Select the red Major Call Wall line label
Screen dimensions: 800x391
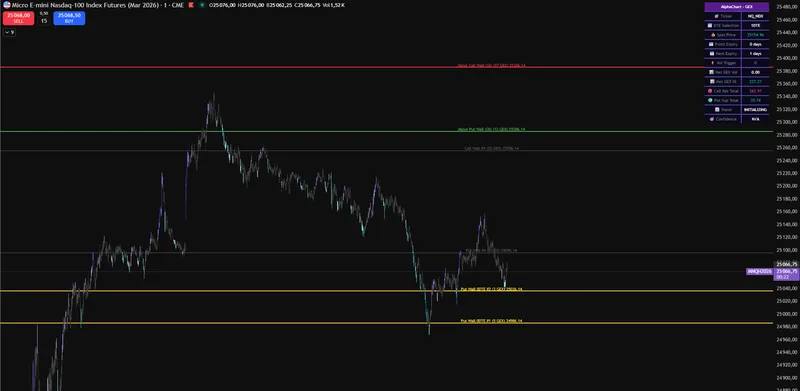click(491, 65)
